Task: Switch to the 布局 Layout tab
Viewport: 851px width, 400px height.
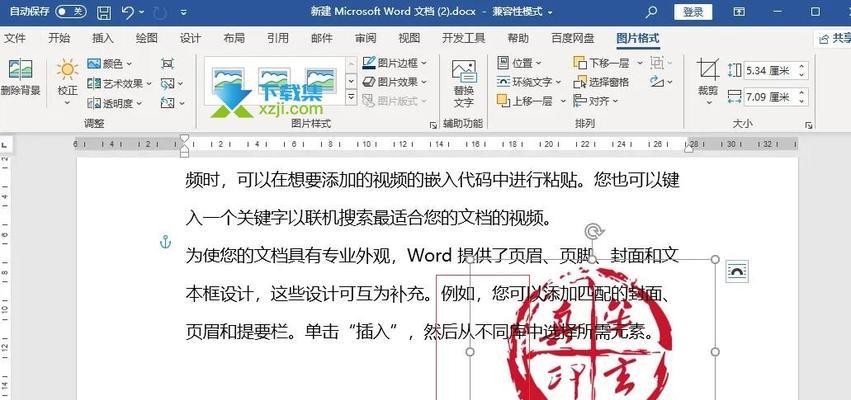Action: point(234,38)
